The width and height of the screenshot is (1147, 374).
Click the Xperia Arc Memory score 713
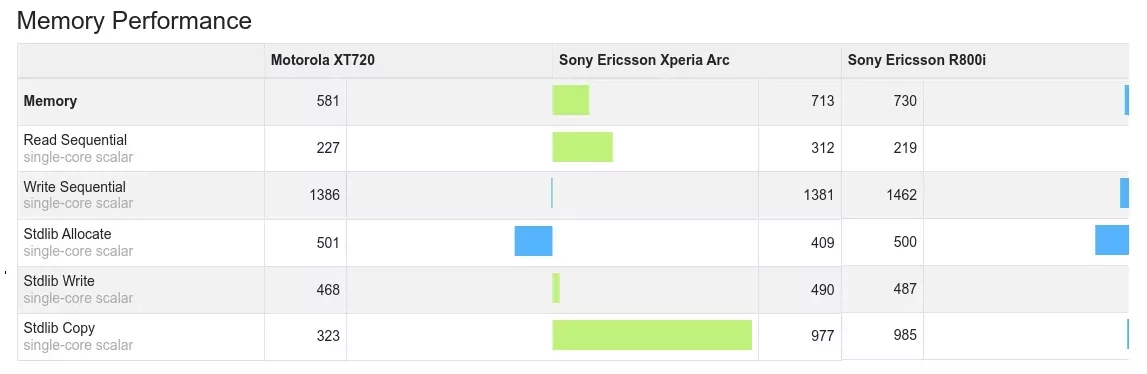click(x=823, y=101)
